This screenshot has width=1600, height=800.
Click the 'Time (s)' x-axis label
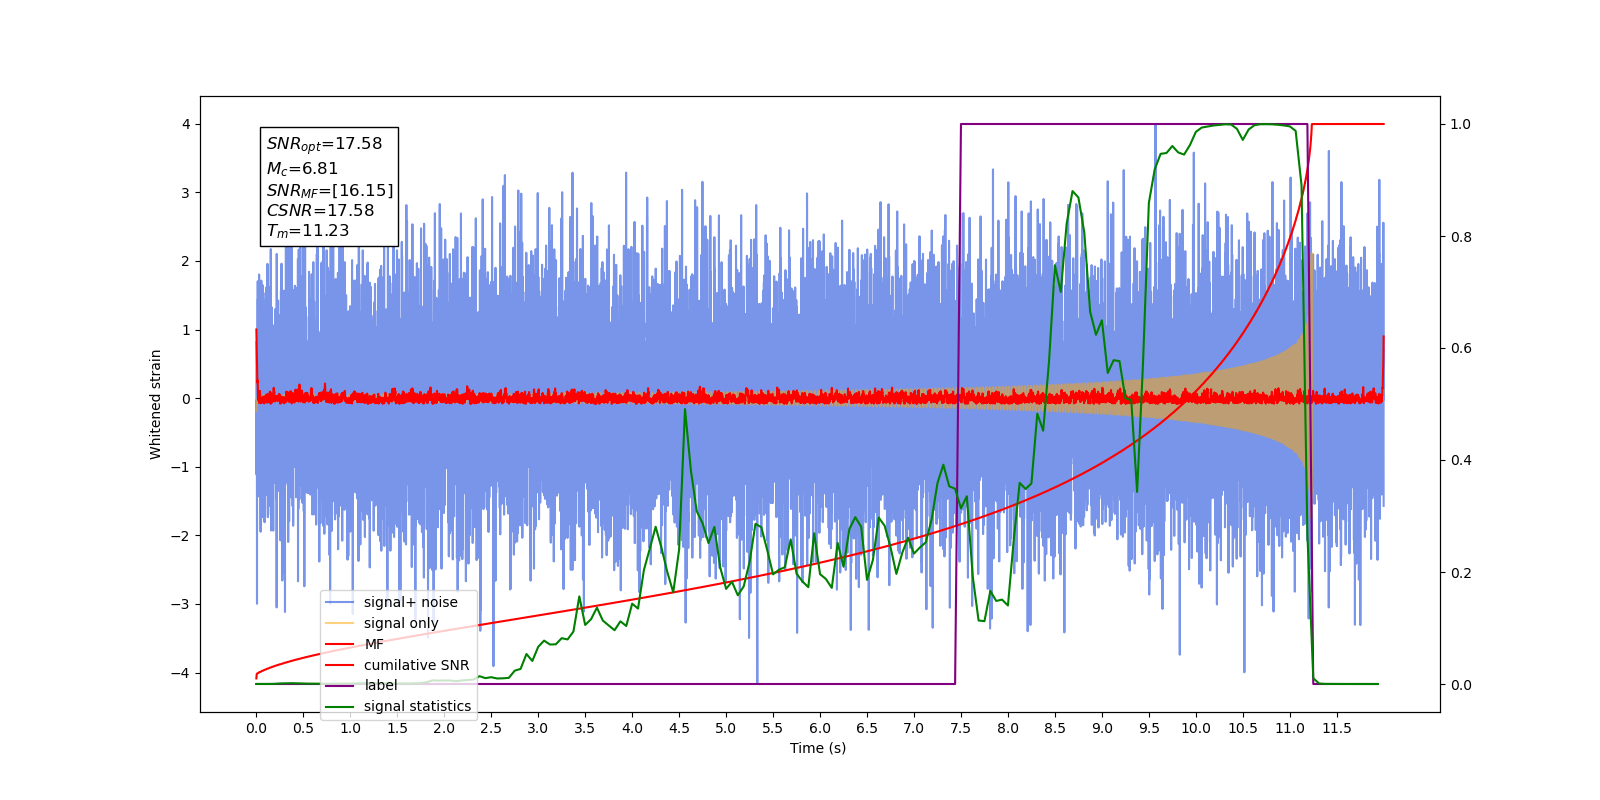818,748
